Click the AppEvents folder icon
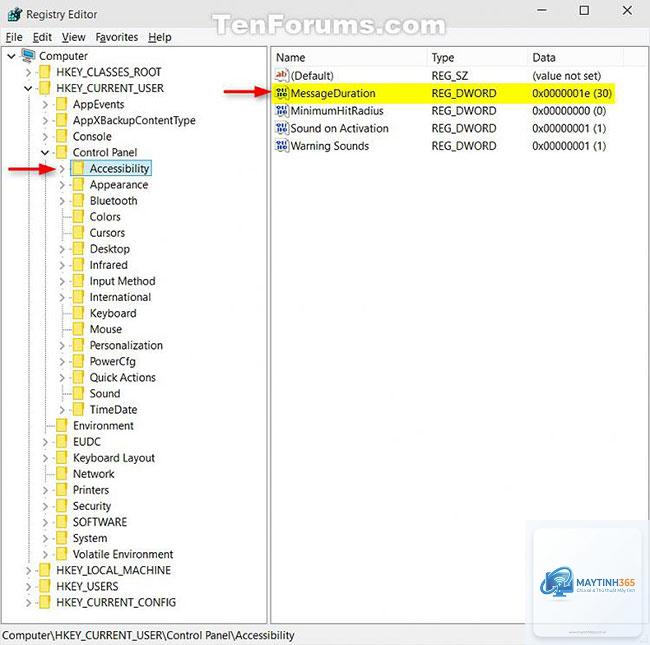This screenshot has width=650, height=645. [x=61, y=104]
